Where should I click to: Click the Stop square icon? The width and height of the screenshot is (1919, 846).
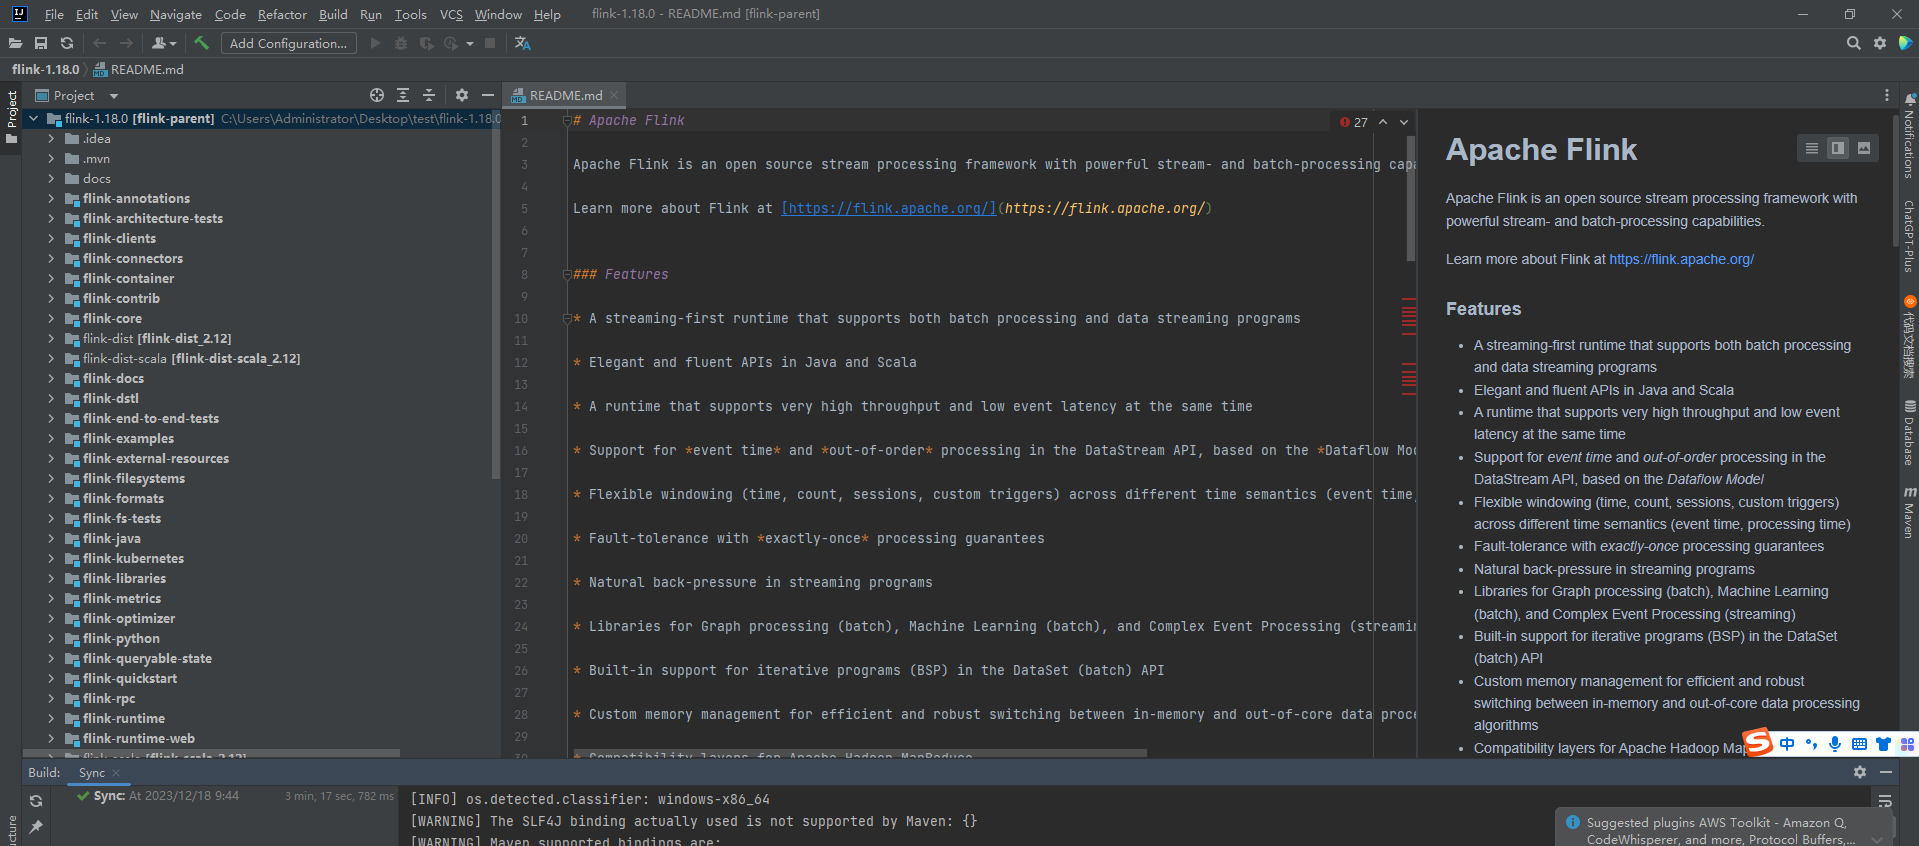[490, 43]
